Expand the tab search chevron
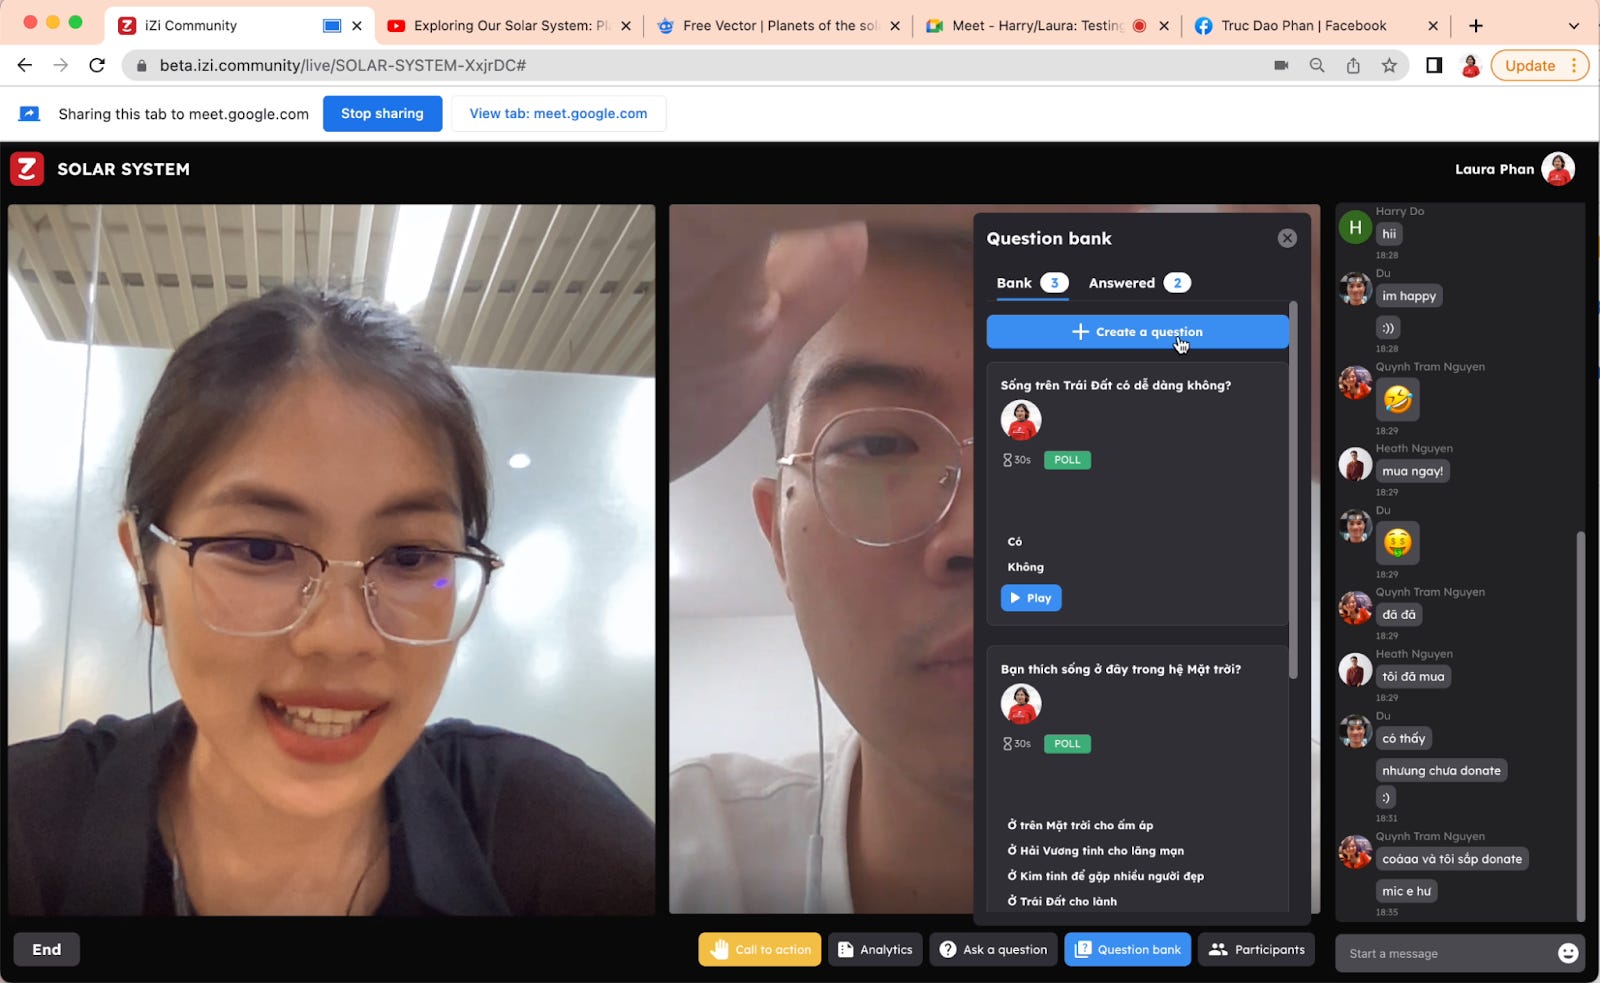 (x=1574, y=26)
